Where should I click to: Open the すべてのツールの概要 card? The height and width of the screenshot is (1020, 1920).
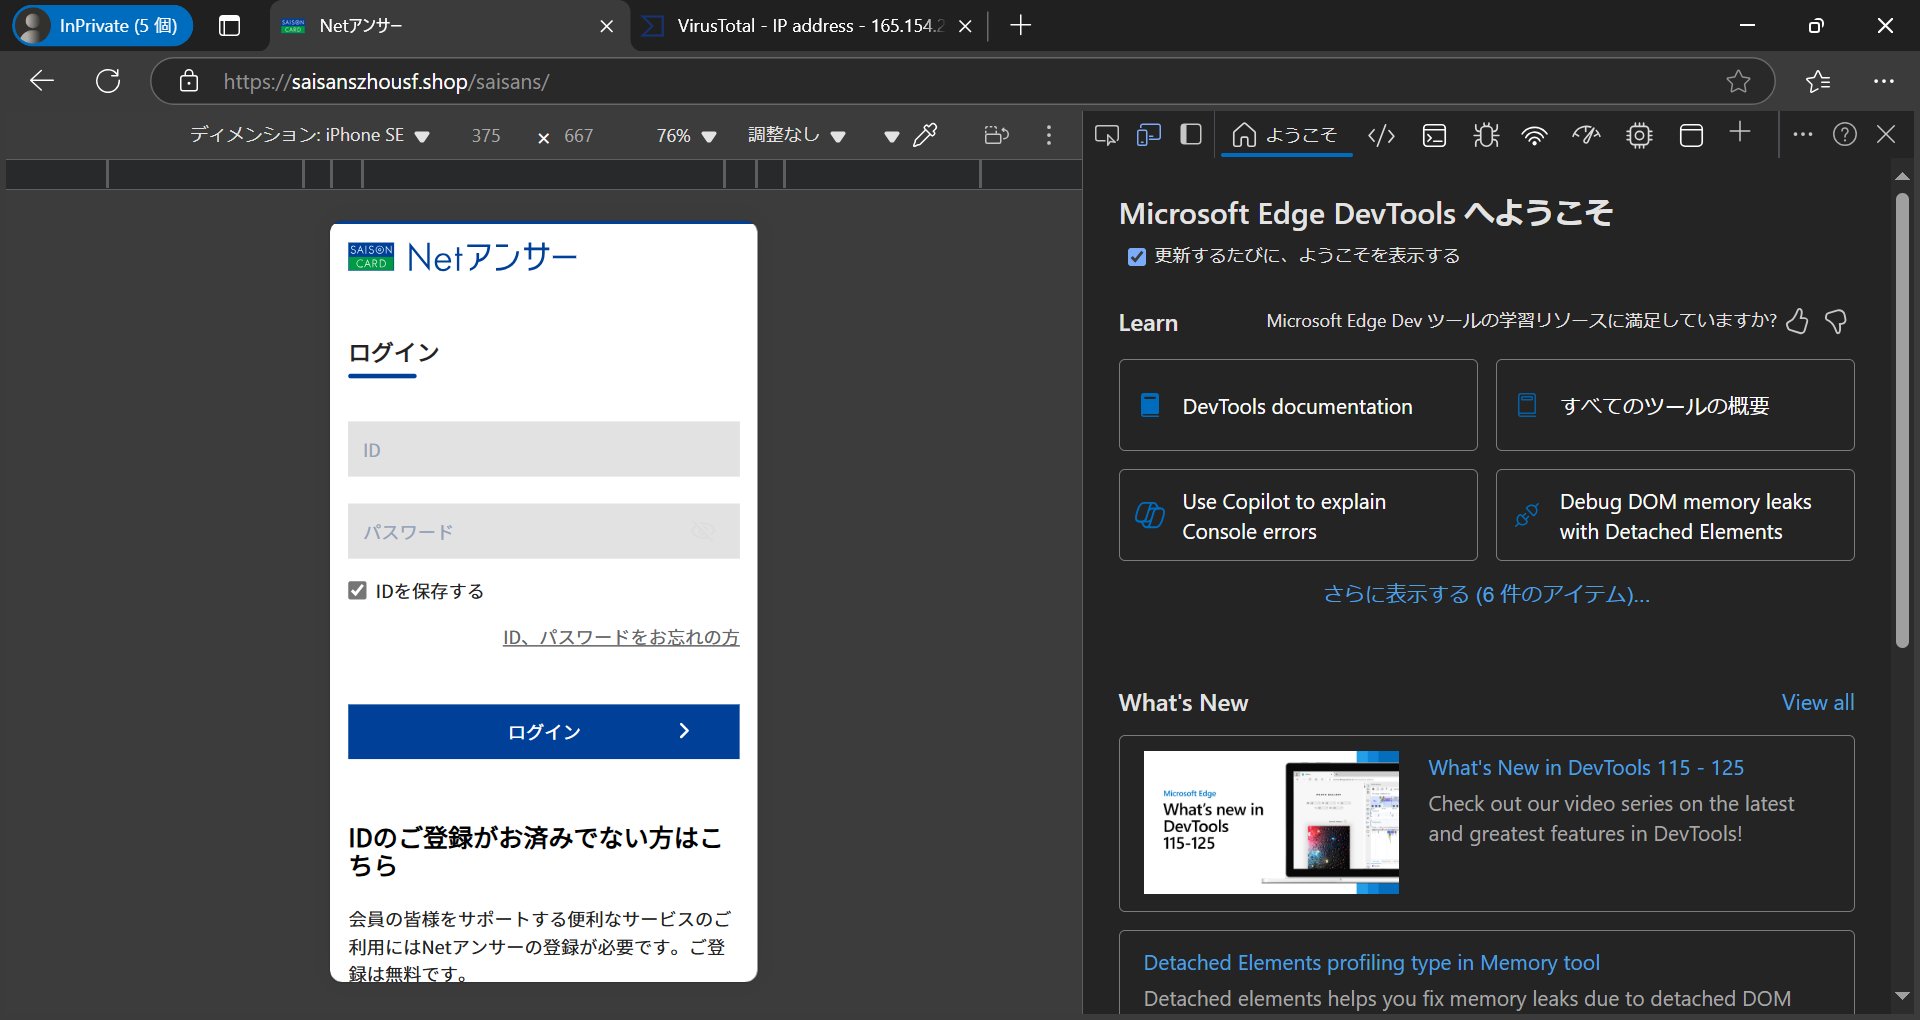click(1674, 405)
